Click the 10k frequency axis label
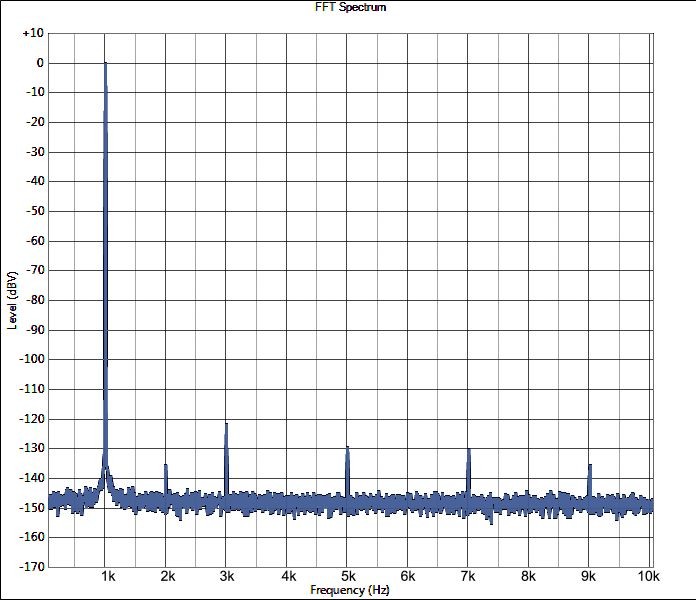Image resolution: width=696 pixels, height=600 pixels. click(649, 576)
